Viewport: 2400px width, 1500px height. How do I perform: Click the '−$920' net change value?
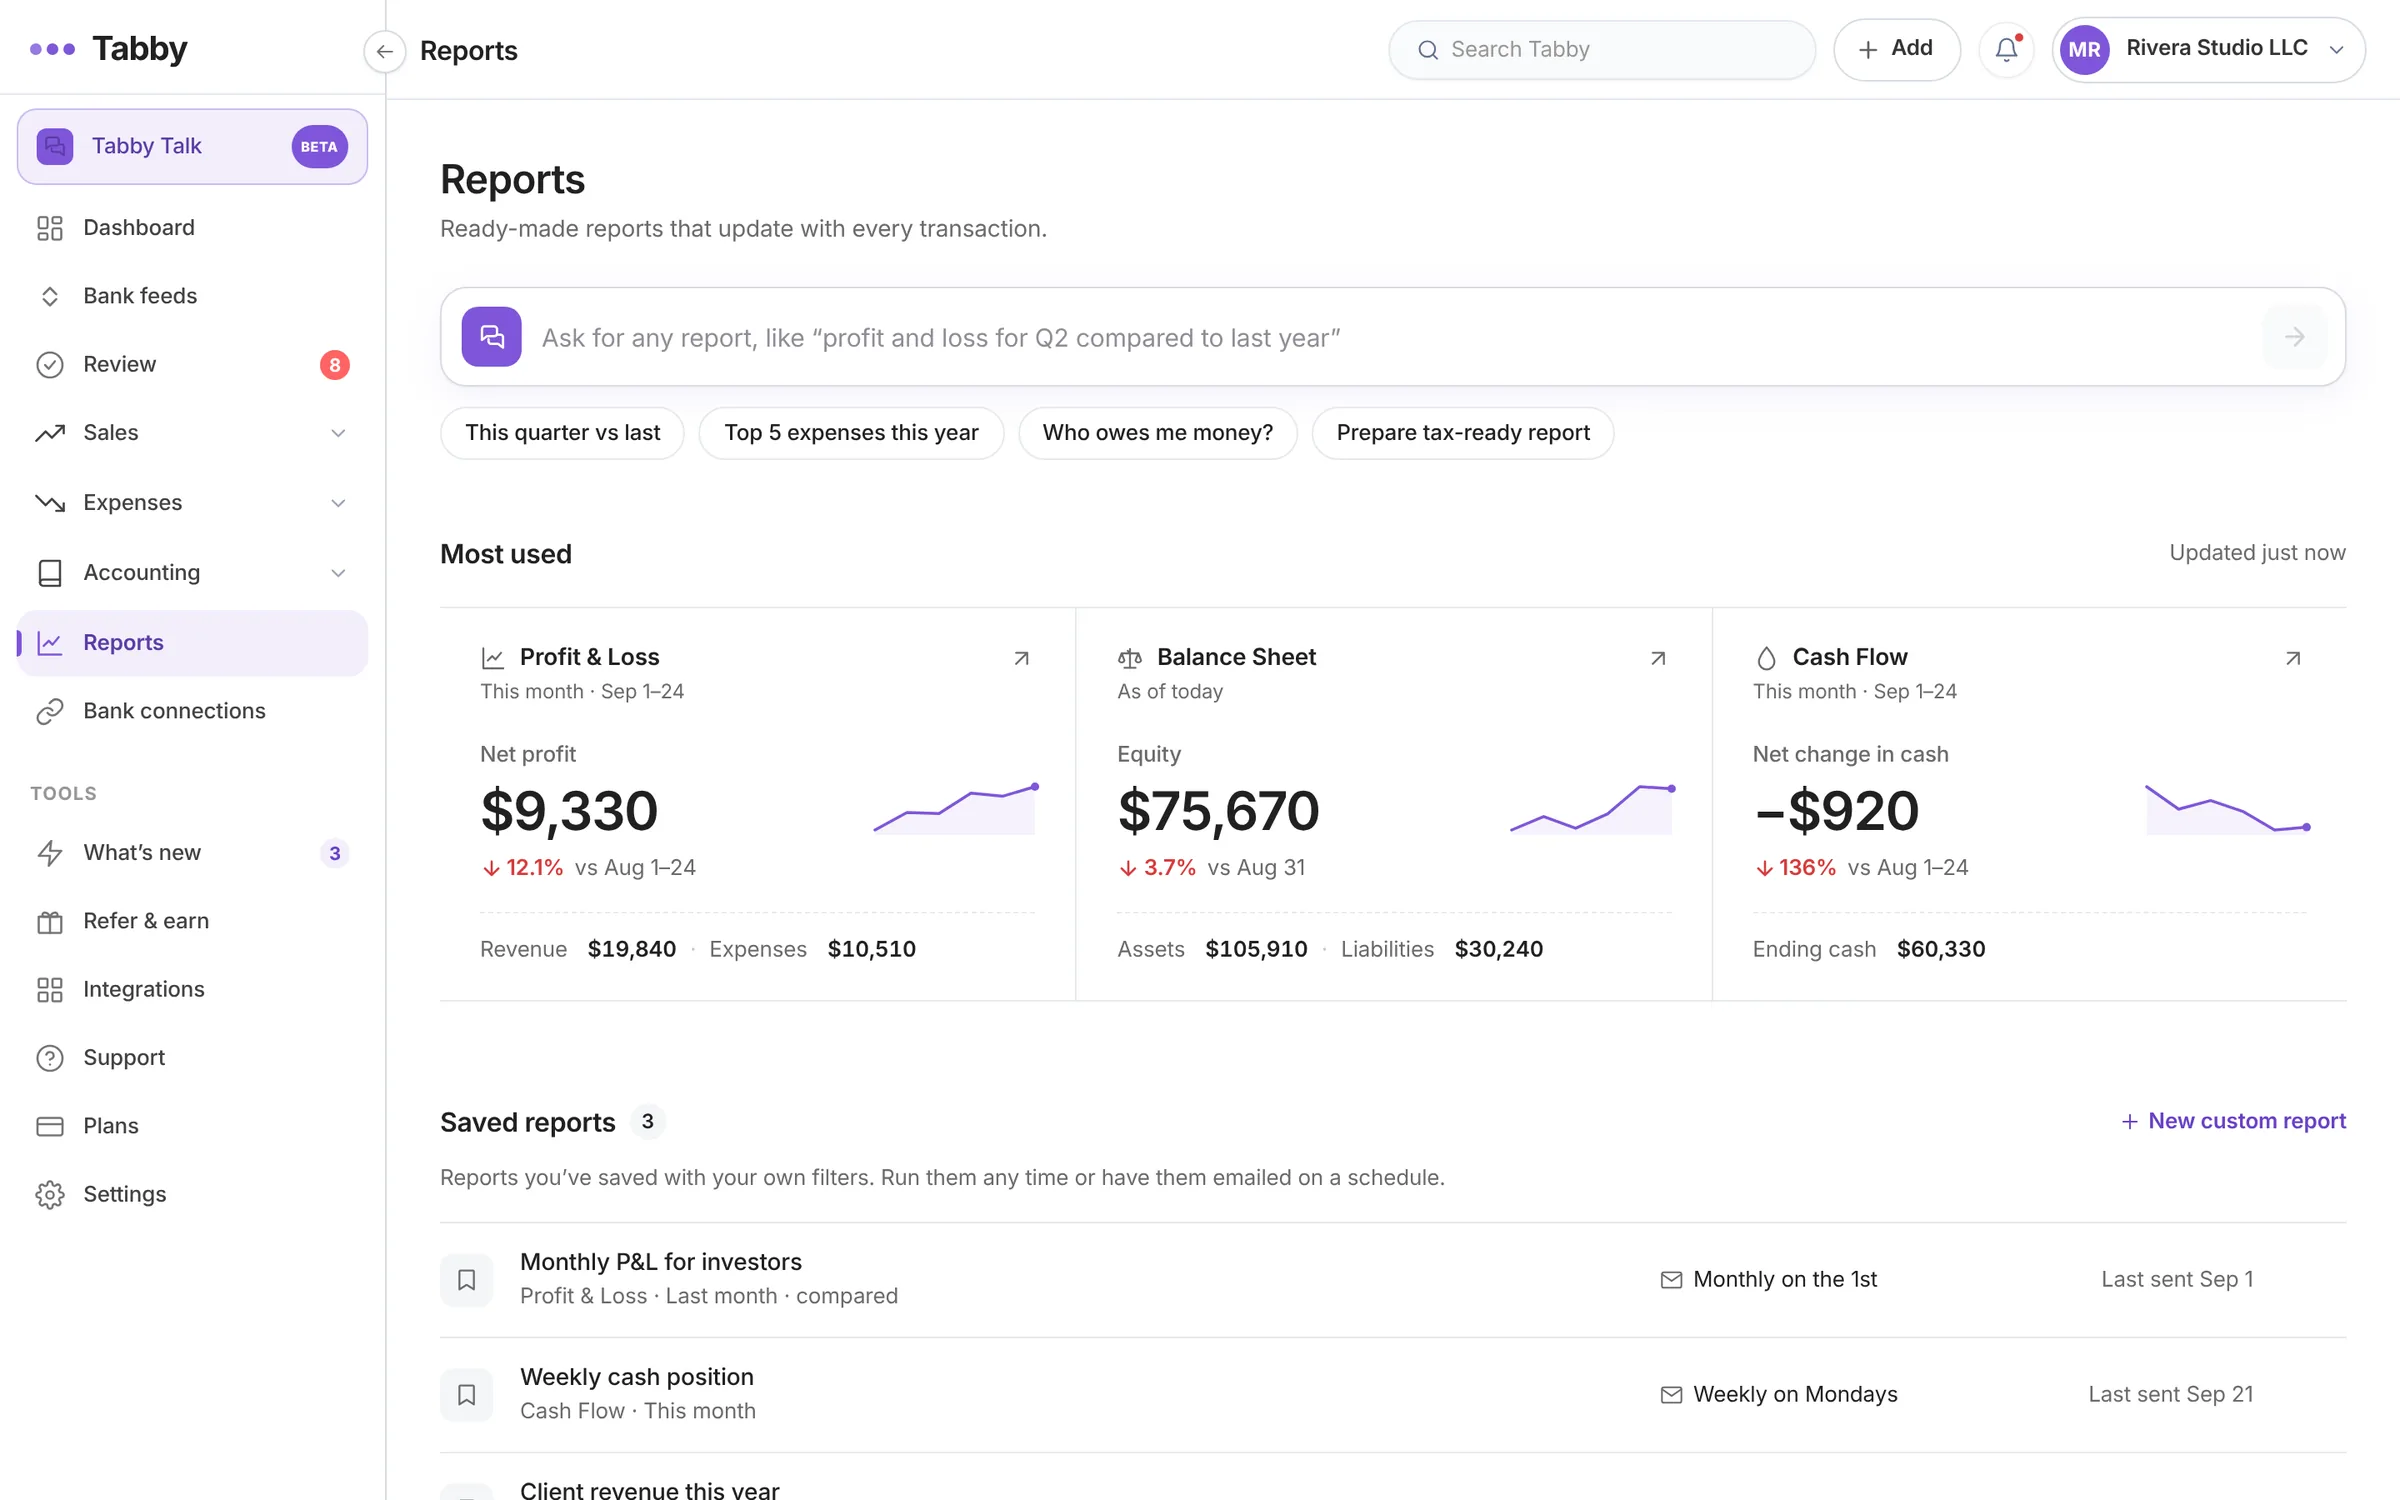pyautogui.click(x=1837, y=810)
